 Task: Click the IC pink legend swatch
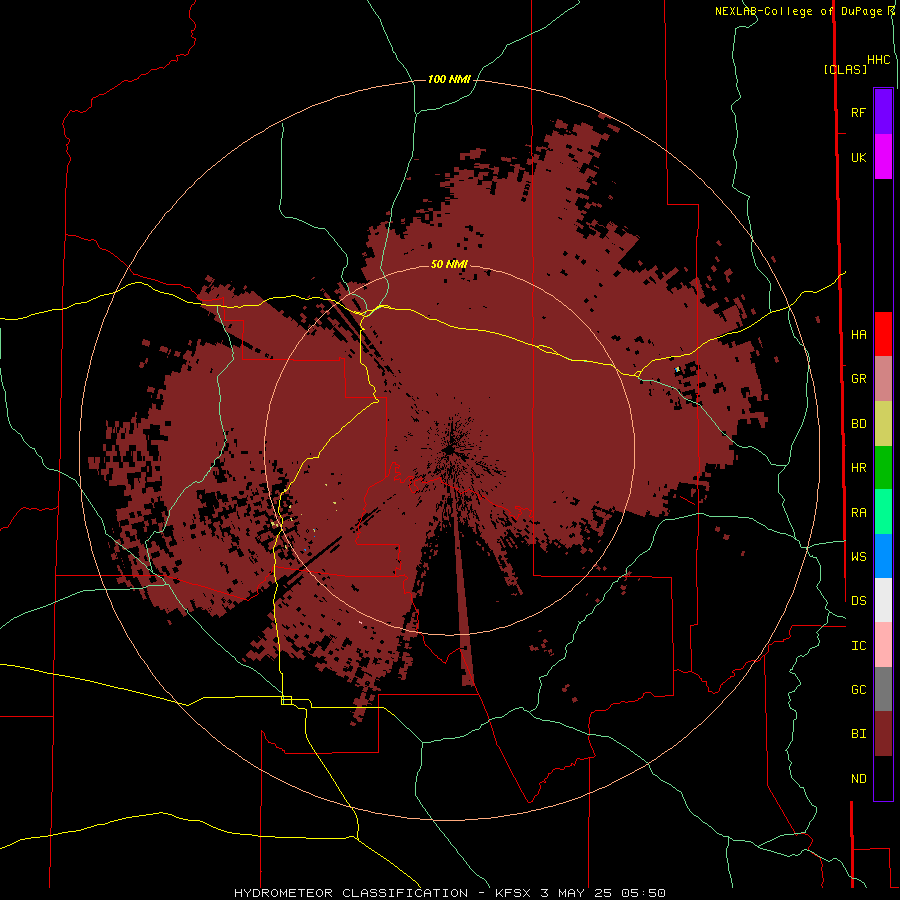click(883, 645)
